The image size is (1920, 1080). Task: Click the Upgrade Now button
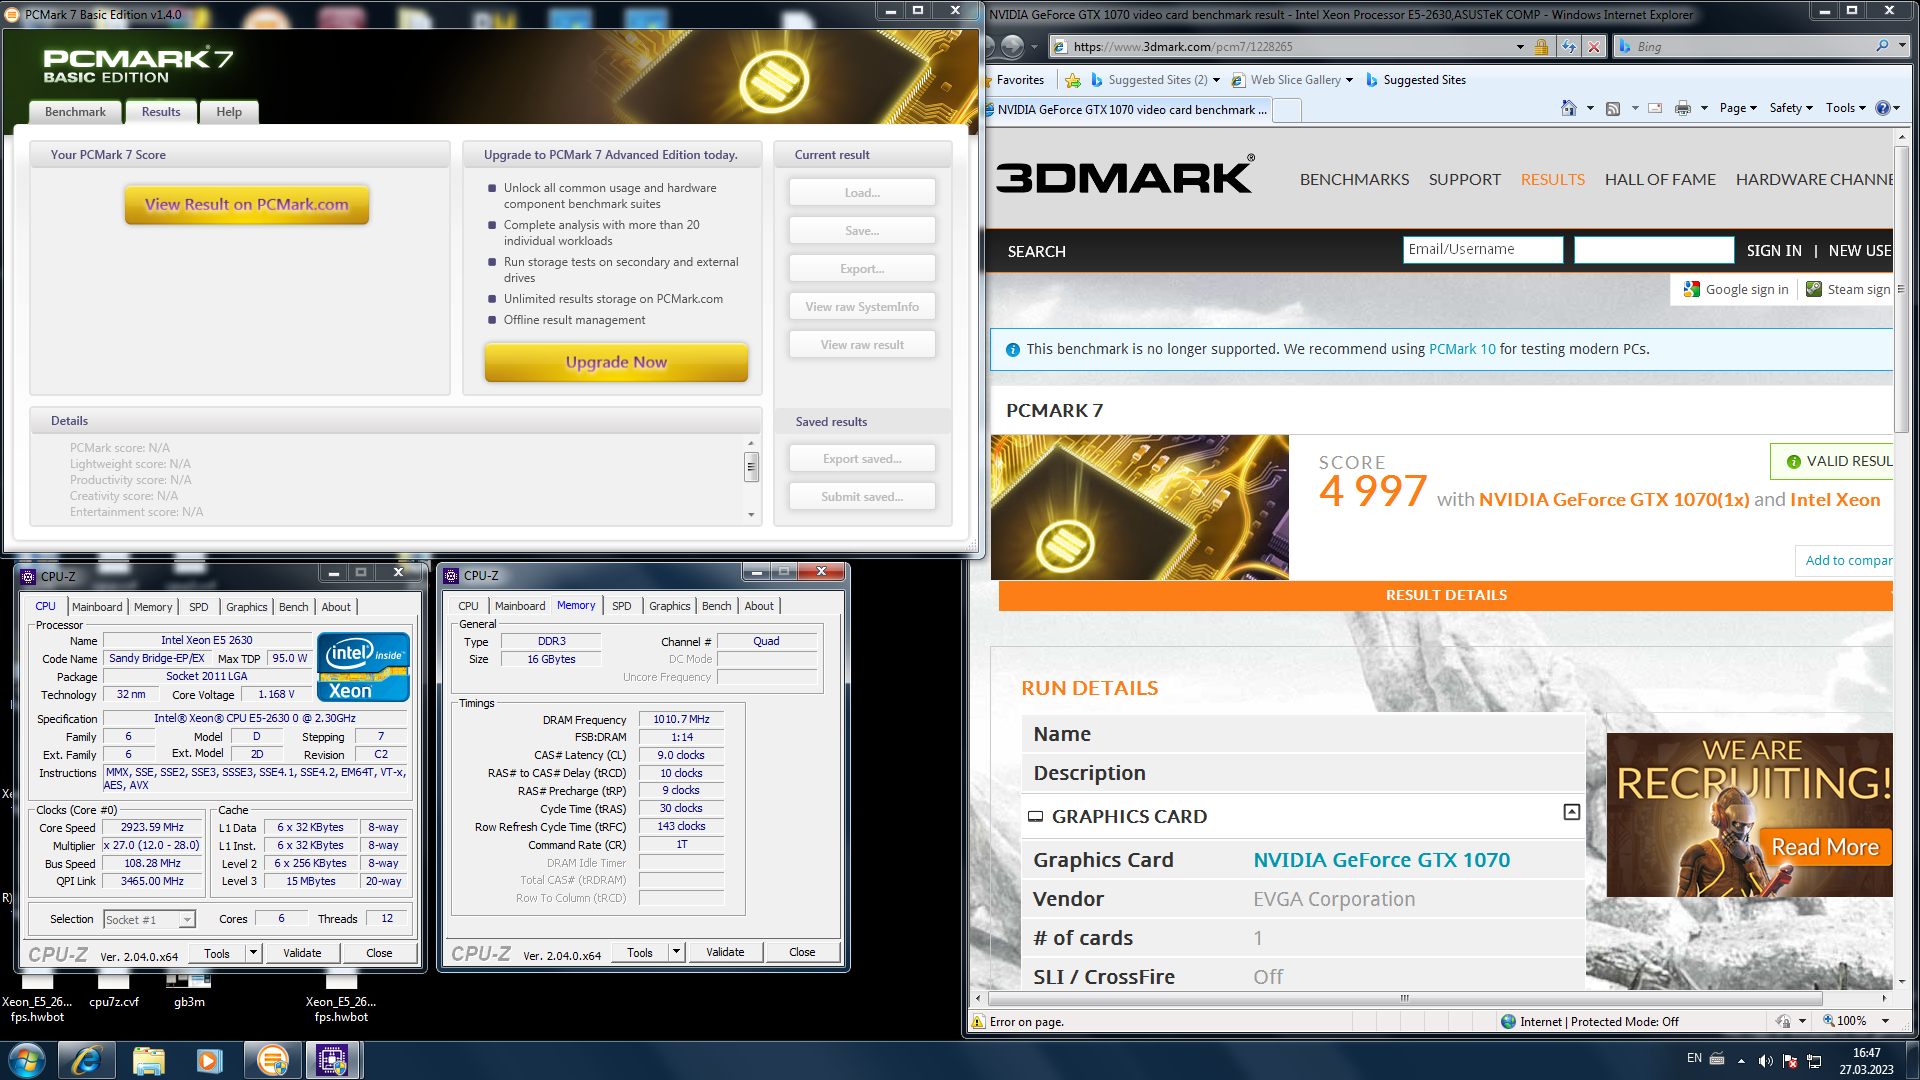click(616, 362)
